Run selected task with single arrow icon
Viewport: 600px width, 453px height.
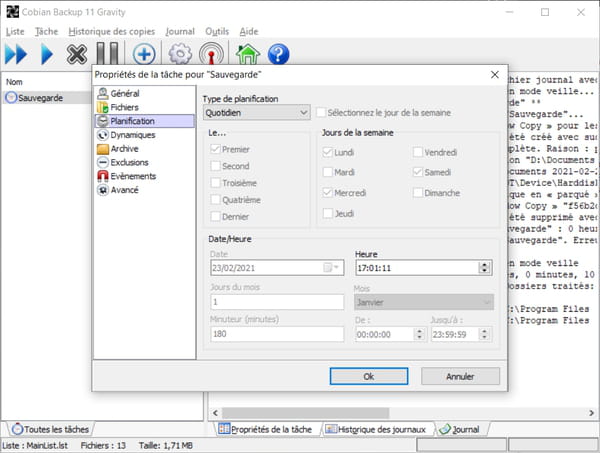47,54
